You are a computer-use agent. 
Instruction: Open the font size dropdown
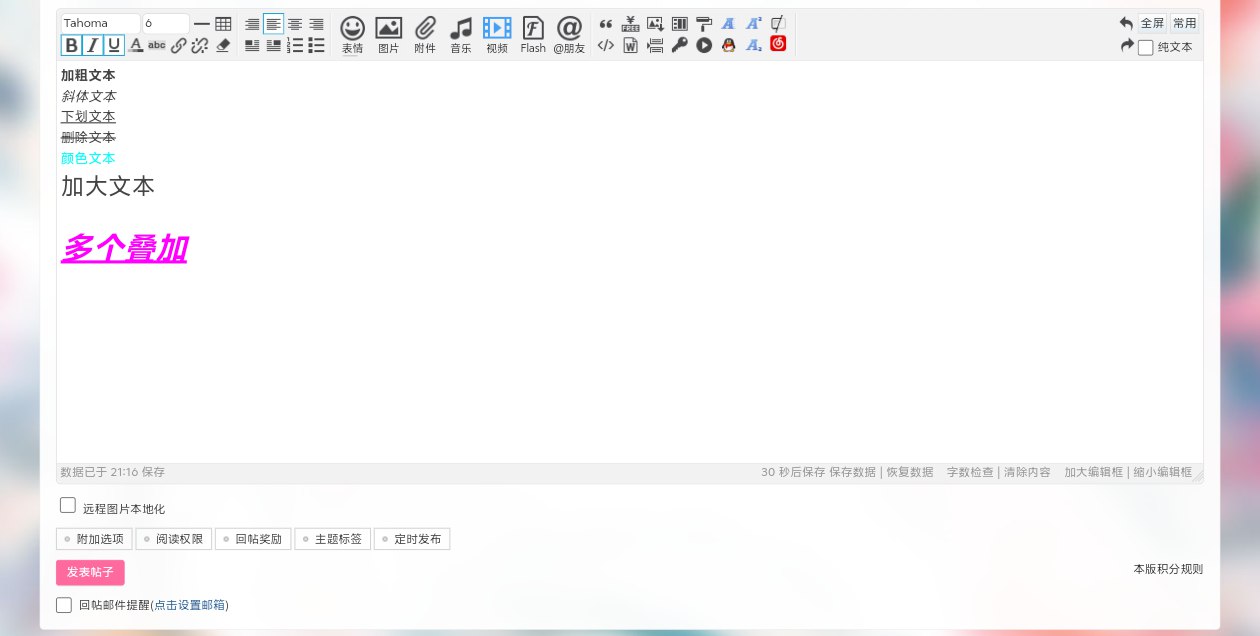(x=165, y=23)
